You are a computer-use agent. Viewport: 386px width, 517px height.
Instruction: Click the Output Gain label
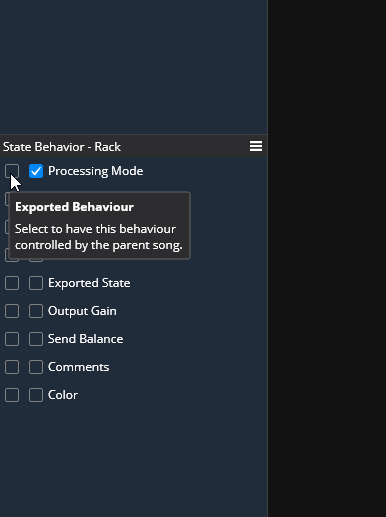point(82,311)
